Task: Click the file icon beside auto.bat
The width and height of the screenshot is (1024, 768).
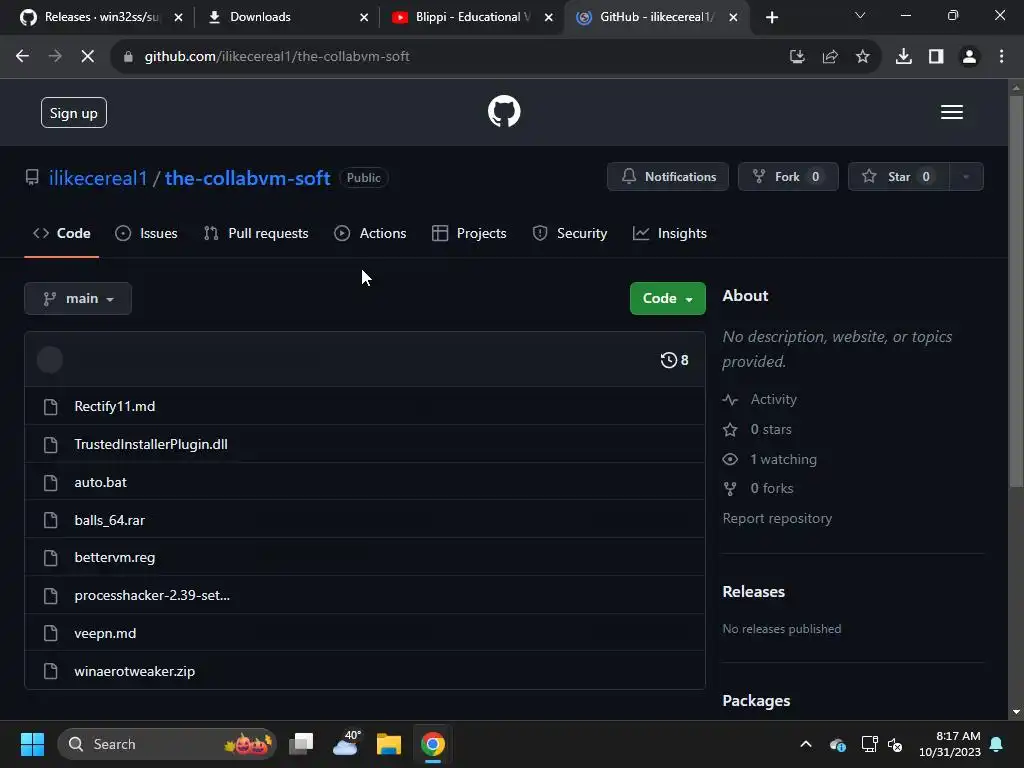Action: (x=50, y=483)
